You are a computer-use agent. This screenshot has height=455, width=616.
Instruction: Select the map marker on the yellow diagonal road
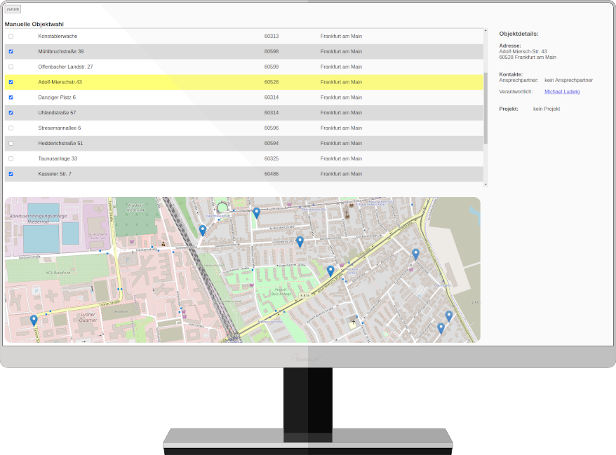click(331, 270)
